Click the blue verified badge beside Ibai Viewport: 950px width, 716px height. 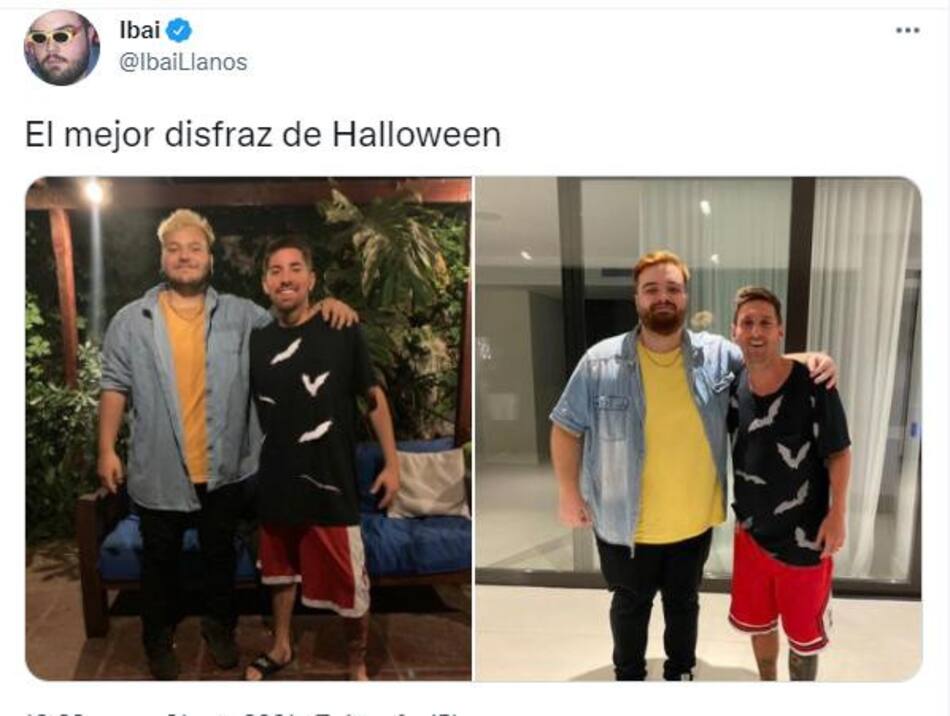(x=179, y=30)
